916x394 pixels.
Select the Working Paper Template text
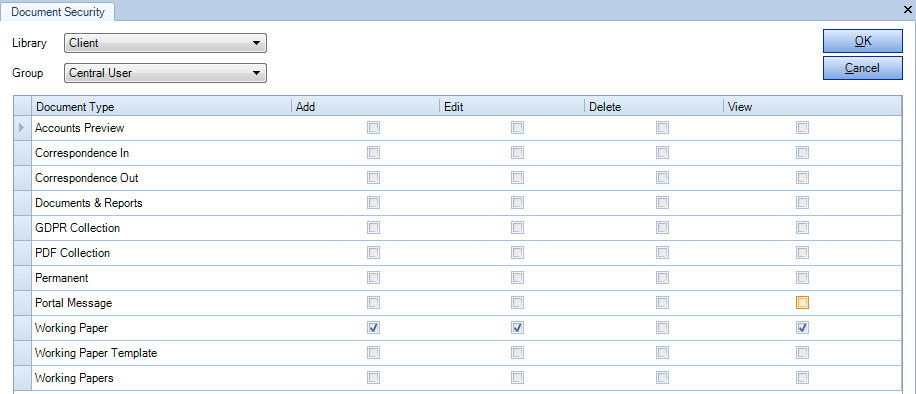pyautogui.click(x=96, y=353)
